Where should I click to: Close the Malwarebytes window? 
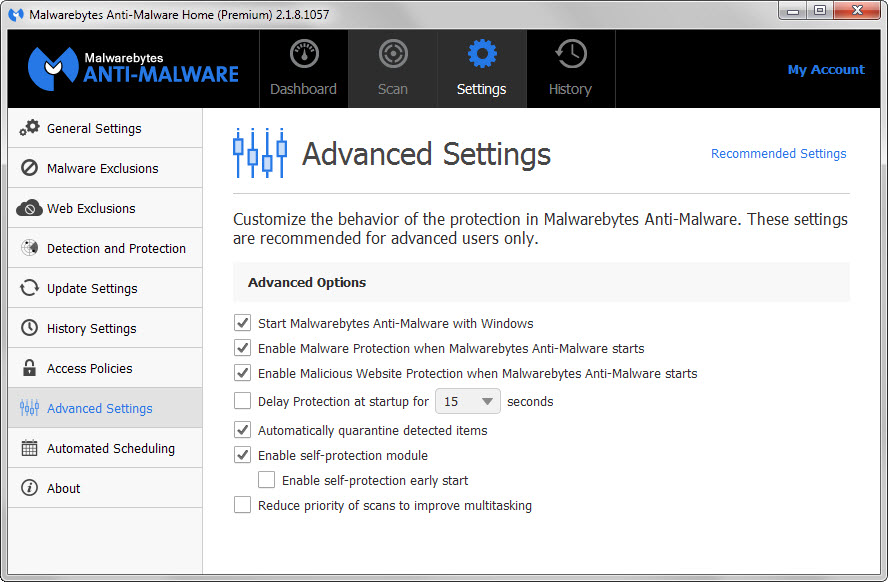pos(858,11)
